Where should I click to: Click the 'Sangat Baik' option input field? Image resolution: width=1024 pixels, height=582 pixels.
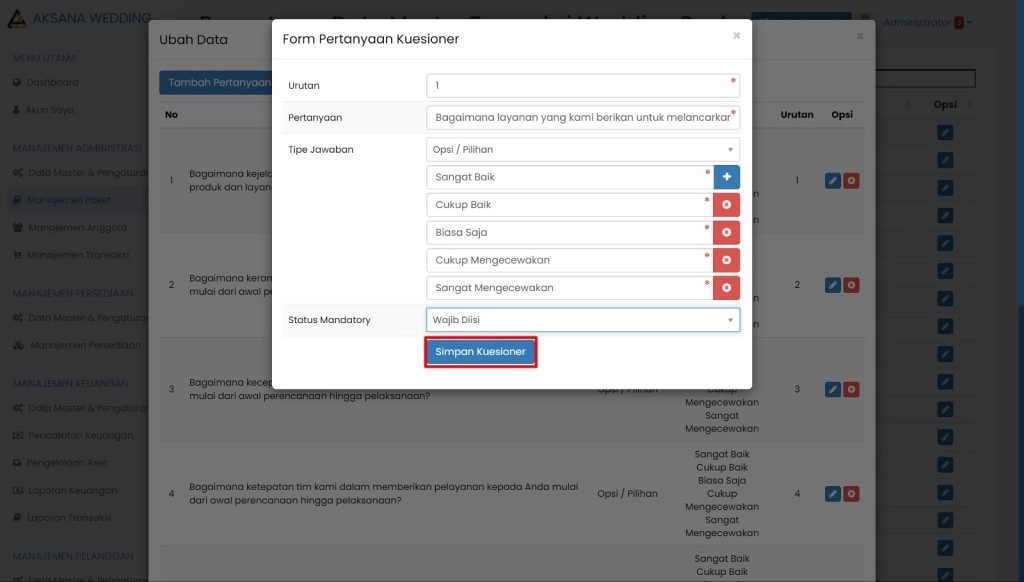pyautogui.click(x=568, y=177)
